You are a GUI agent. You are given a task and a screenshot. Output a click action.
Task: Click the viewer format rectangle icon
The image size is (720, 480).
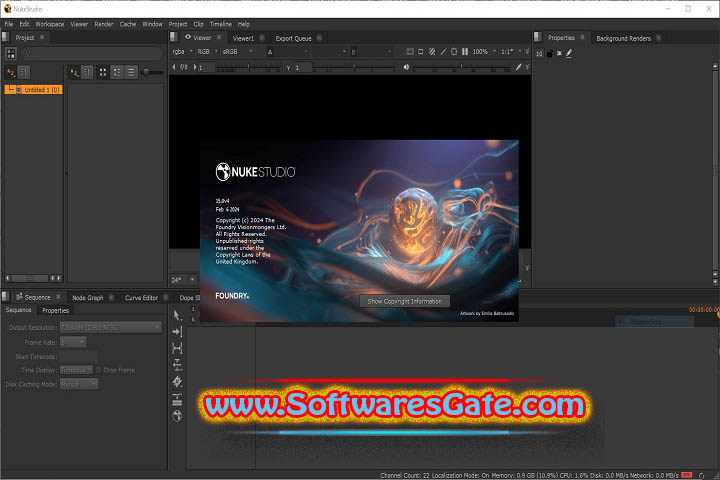click(x=421, y=51)
